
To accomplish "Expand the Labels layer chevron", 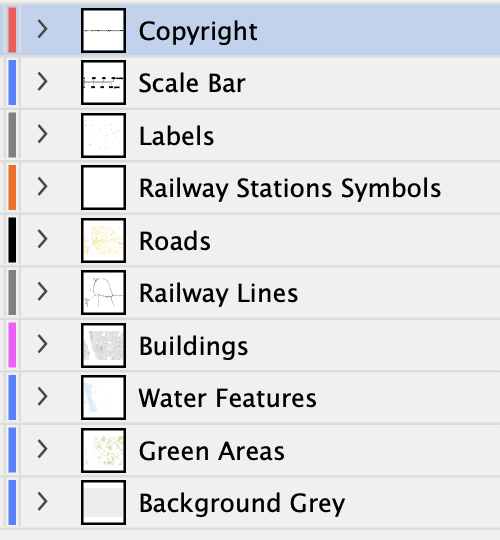I will [x=42, y=134].
